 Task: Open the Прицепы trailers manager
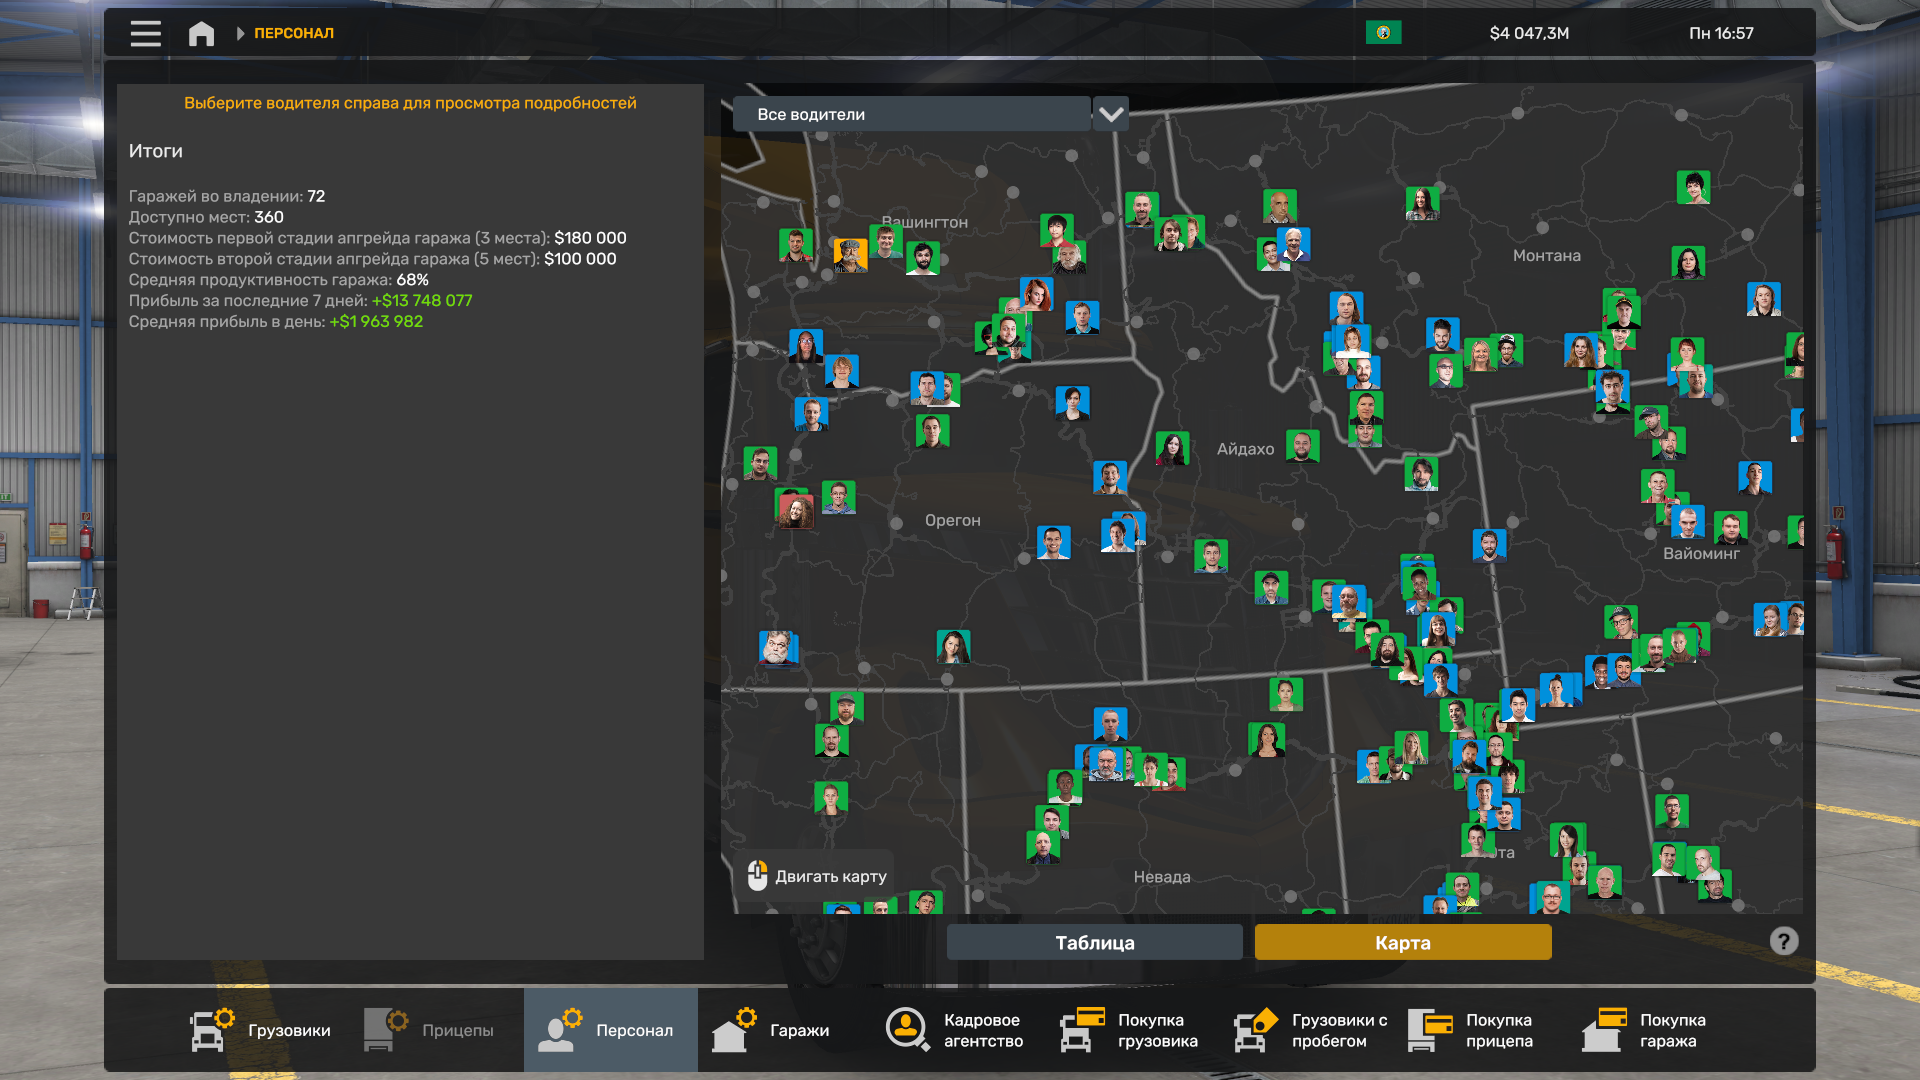click(x=429, y=1030)
